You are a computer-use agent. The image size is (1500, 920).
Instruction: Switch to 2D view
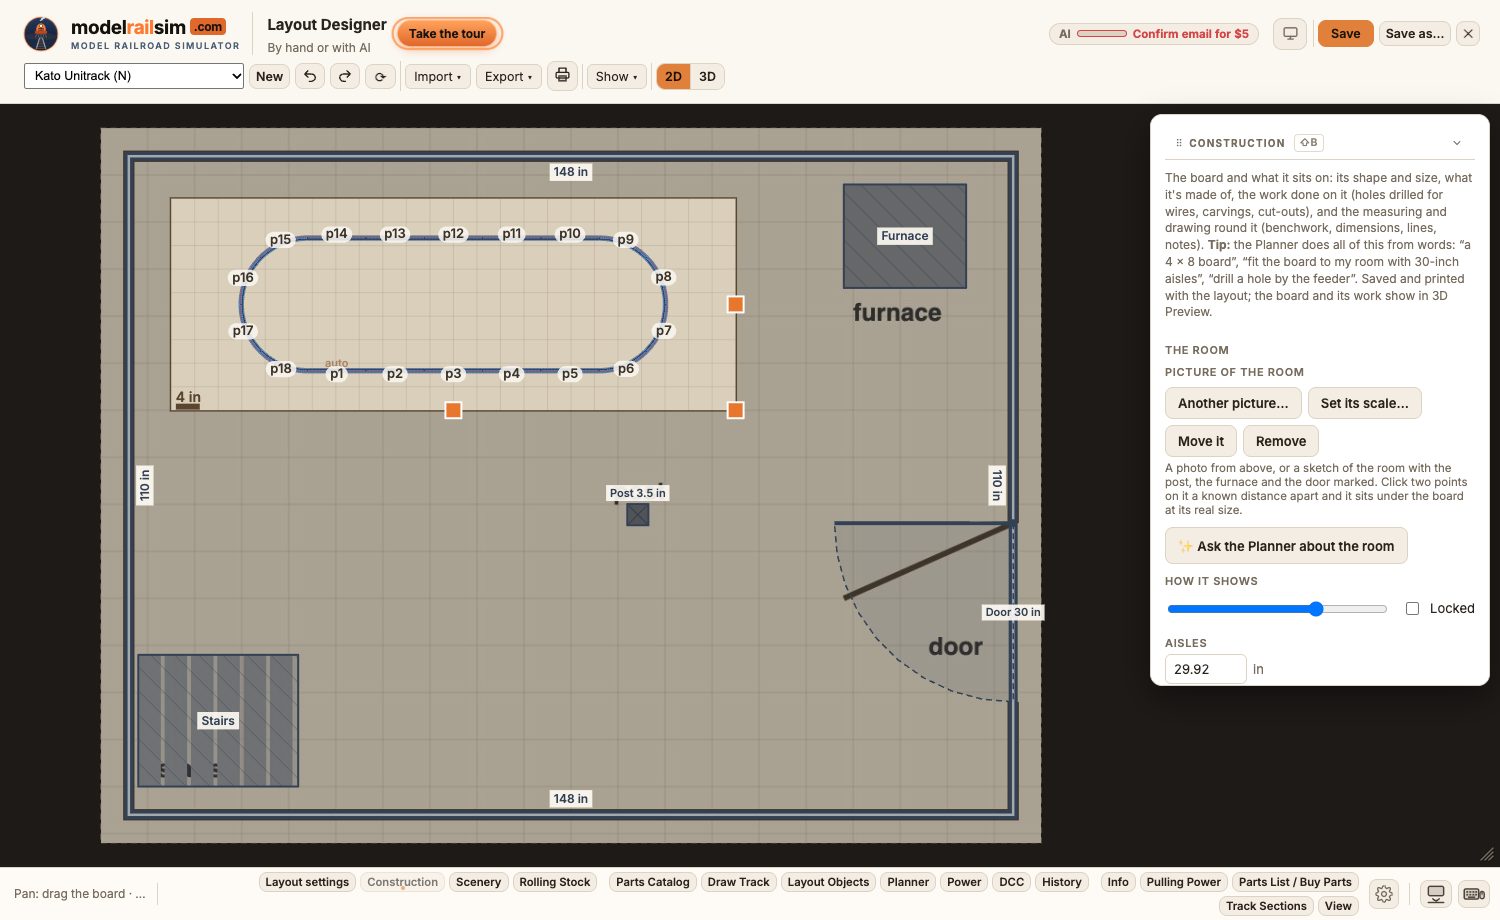coord(673,76)
